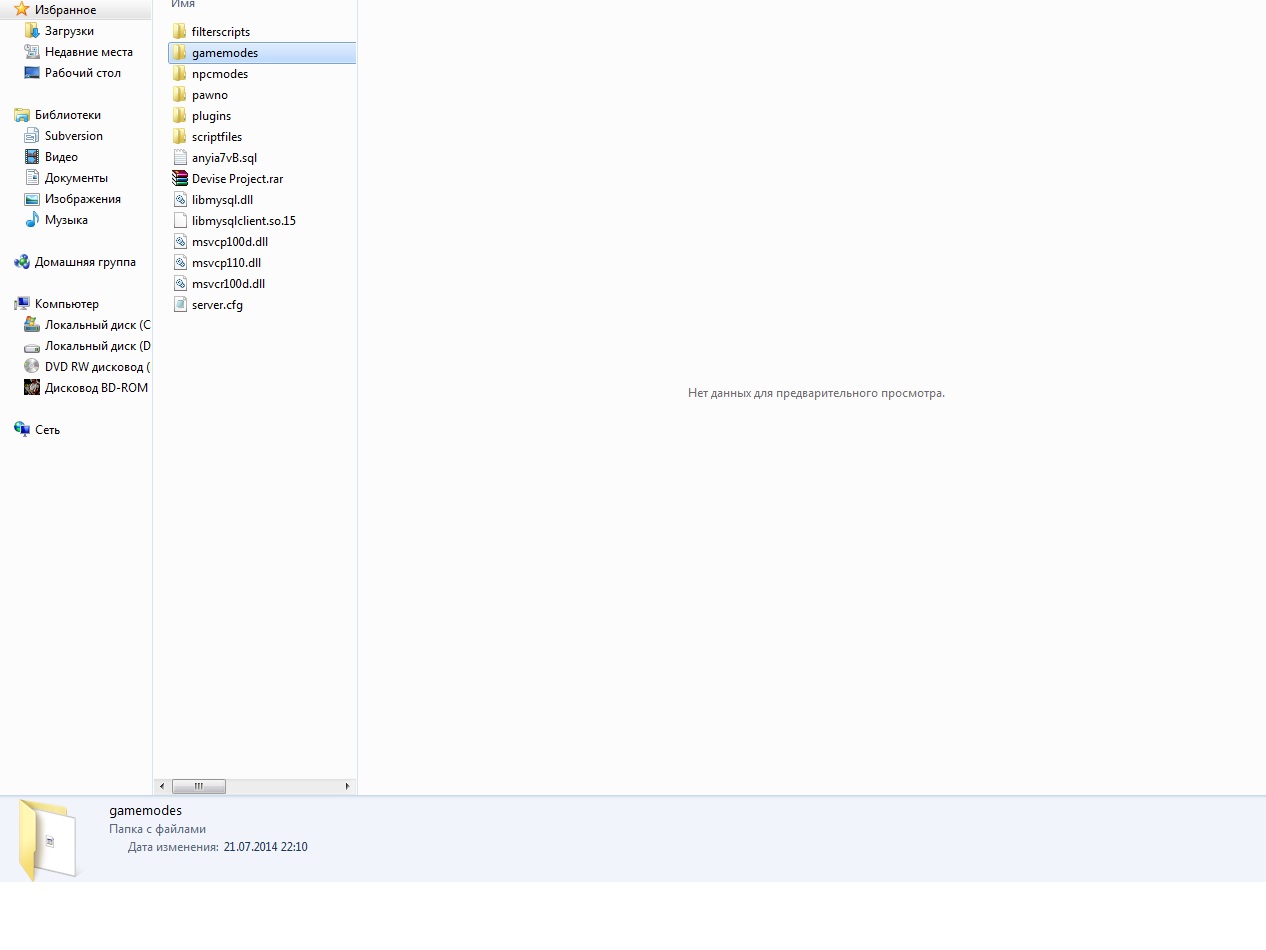Open the Видео library
Screen dimensions: 1266x950
[x=61, y=156]
